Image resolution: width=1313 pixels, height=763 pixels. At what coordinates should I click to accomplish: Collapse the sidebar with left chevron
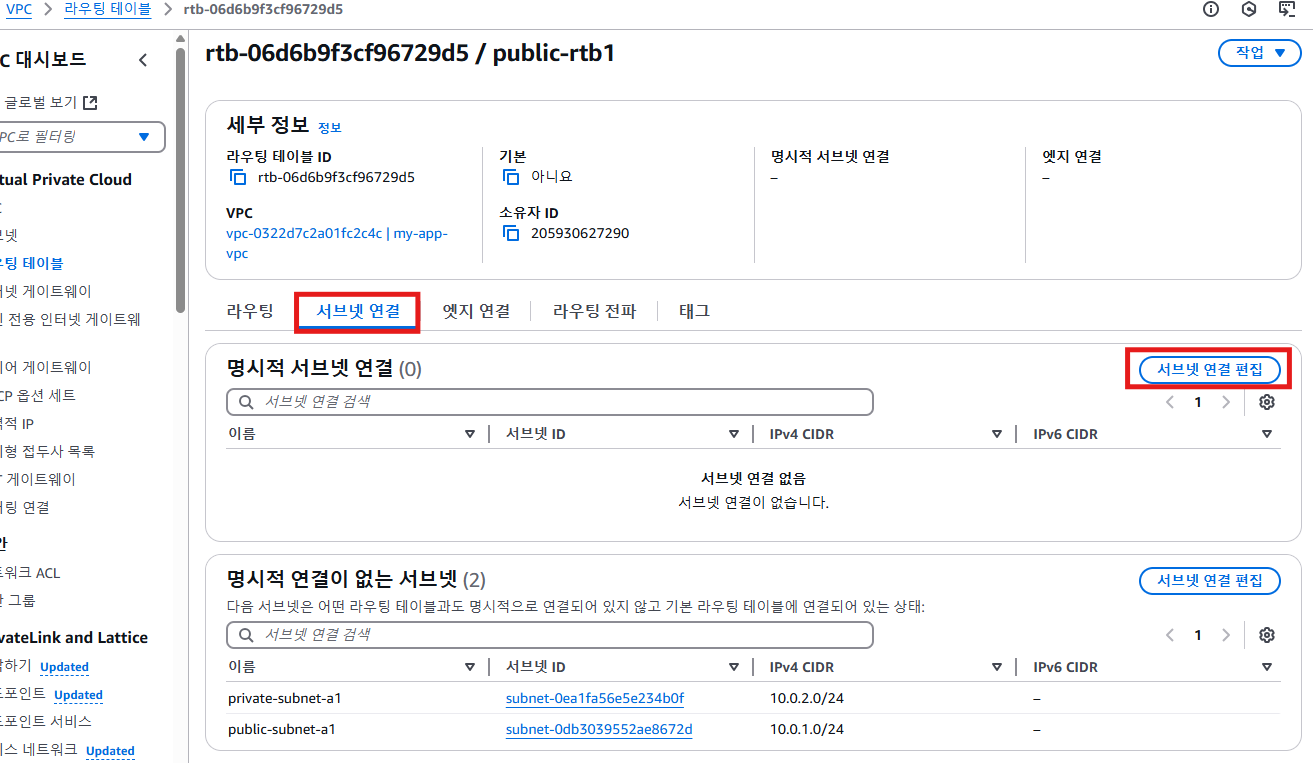coord(143,60)
